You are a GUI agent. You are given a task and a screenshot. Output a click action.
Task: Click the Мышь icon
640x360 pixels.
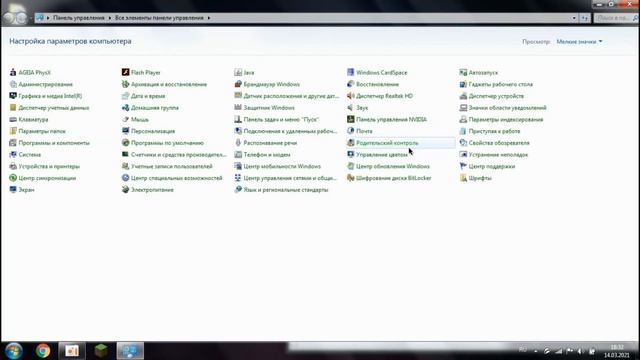[125, 120]
